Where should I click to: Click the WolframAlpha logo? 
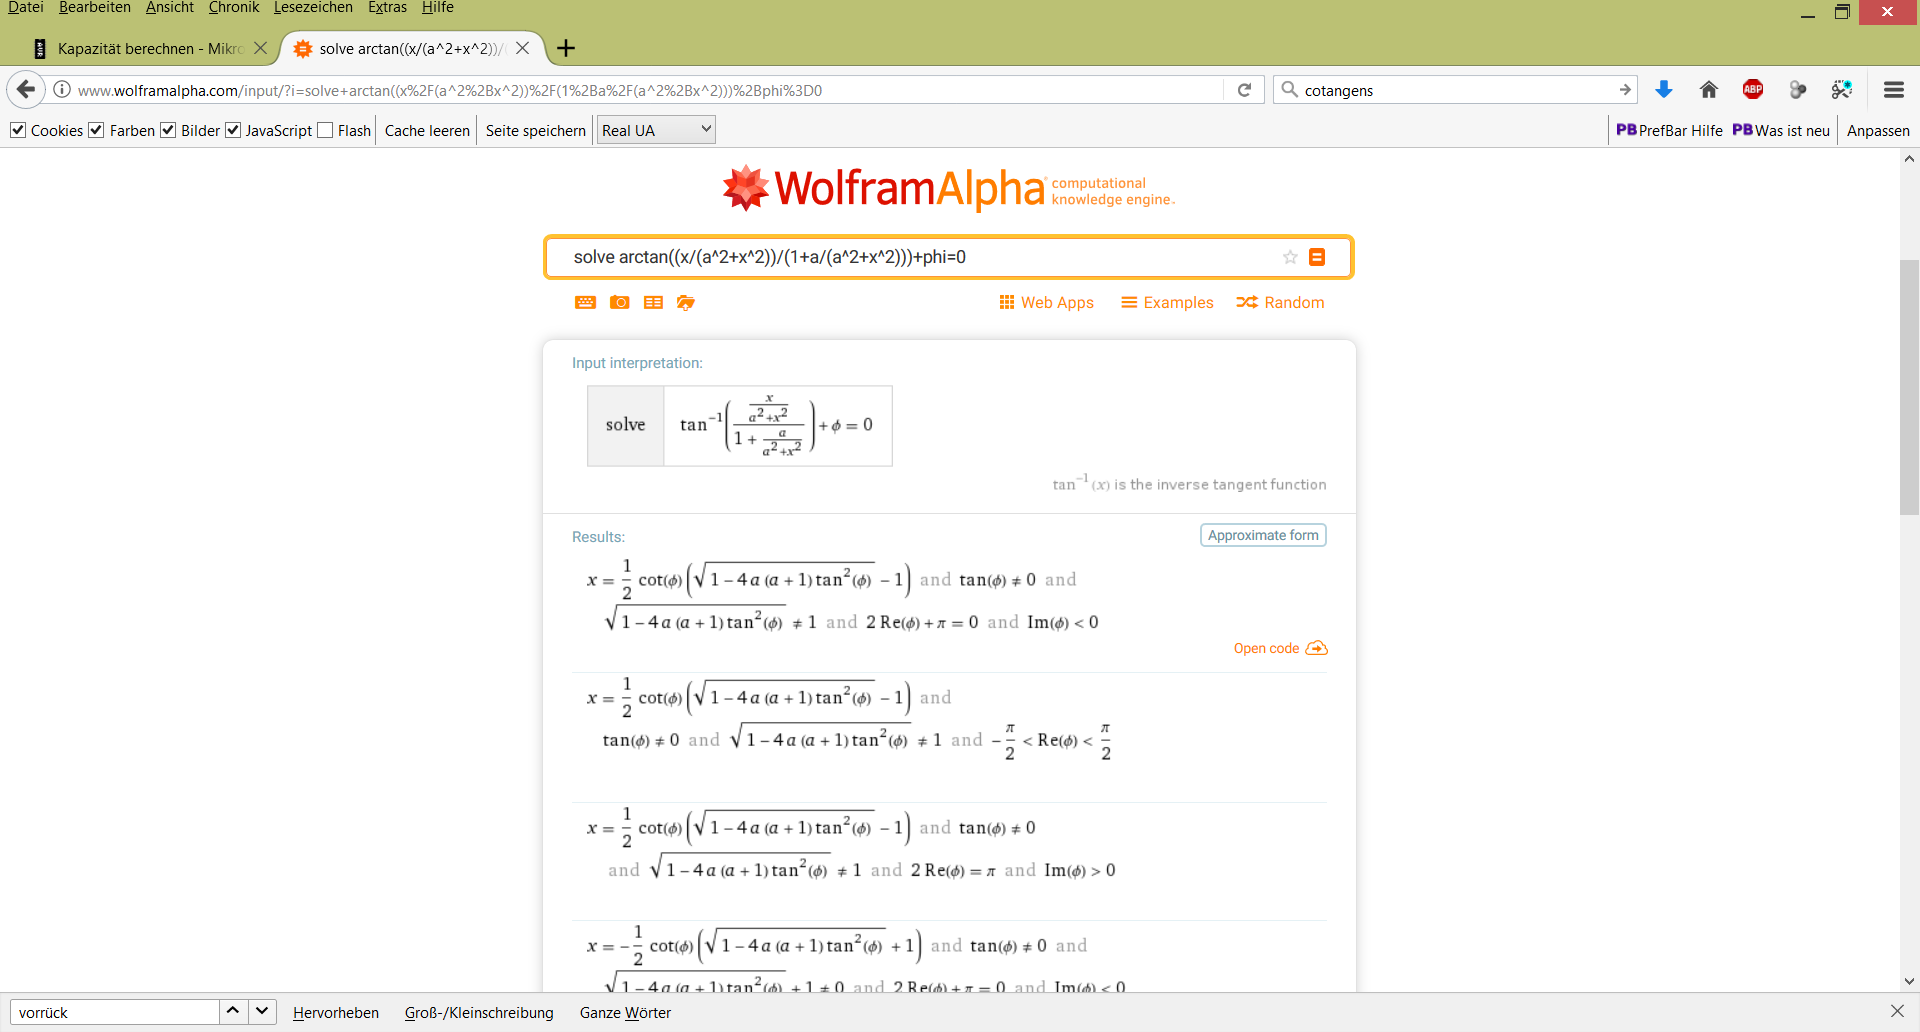pyautogui.click(x=948, y=188)
